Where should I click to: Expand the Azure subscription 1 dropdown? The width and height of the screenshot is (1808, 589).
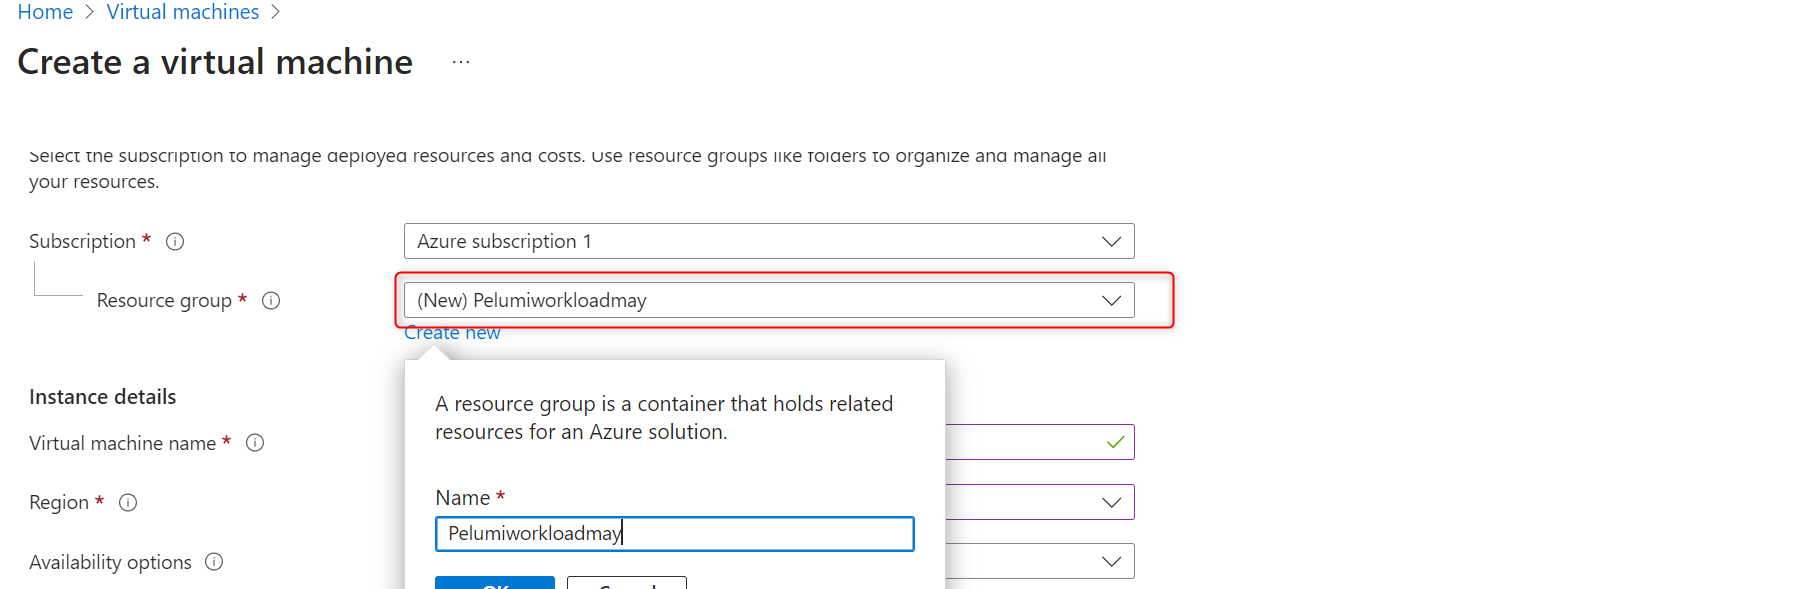1110,241
